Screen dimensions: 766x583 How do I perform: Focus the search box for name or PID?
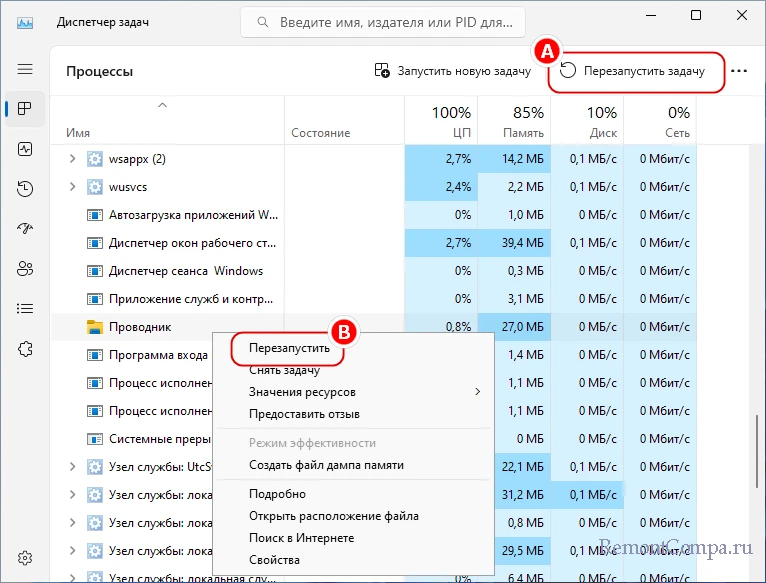[383, 22]
